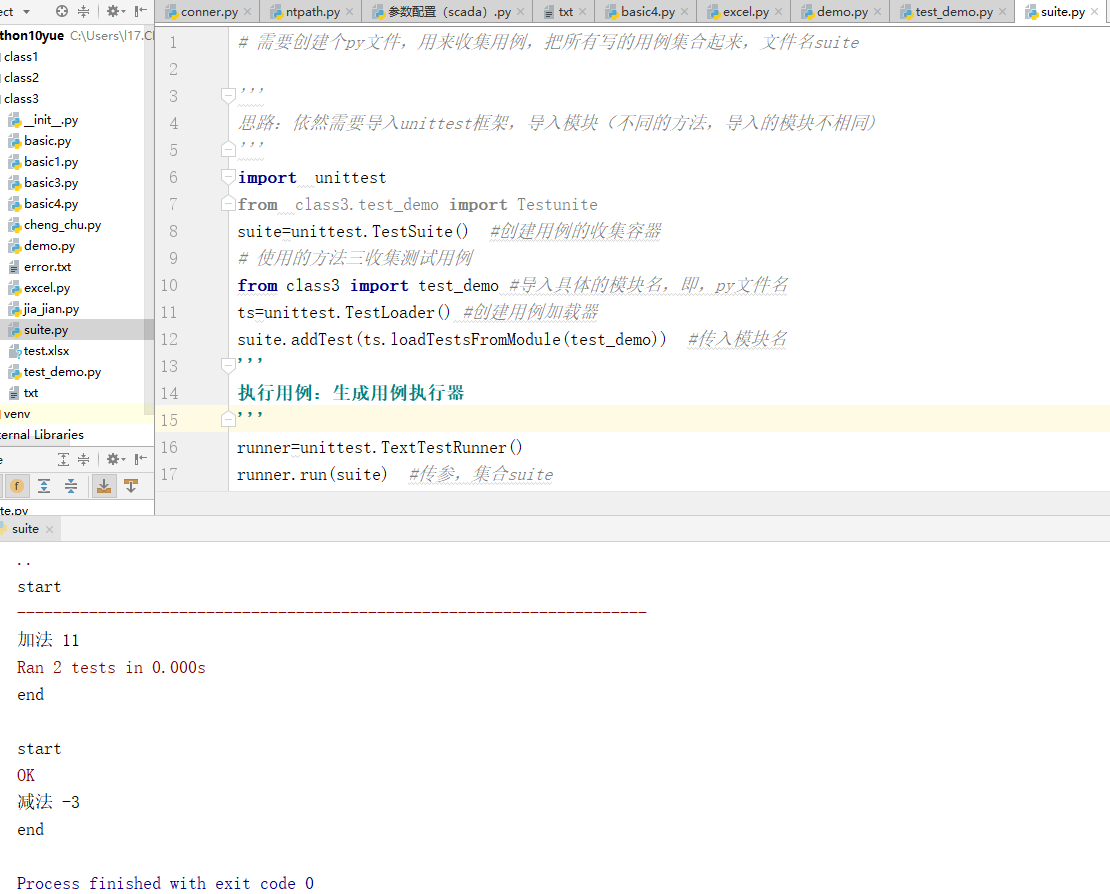Collapse all in Structure panel toolbar

click(84, 459)
